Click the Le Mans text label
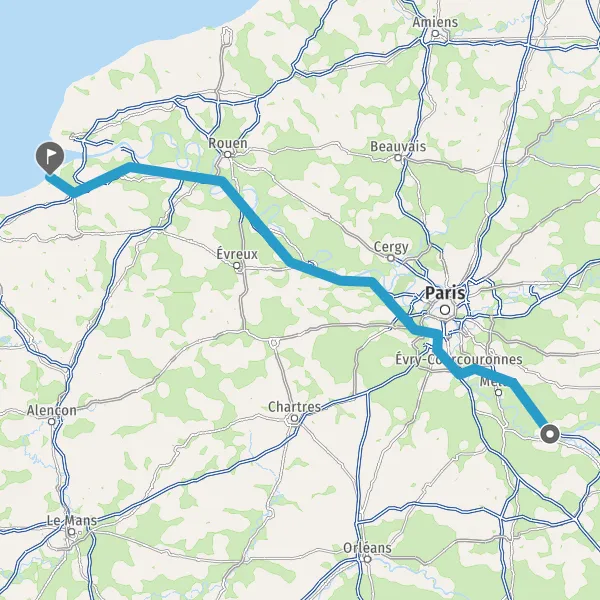This screenshot has width=600, height=600. tap(72, 520)
